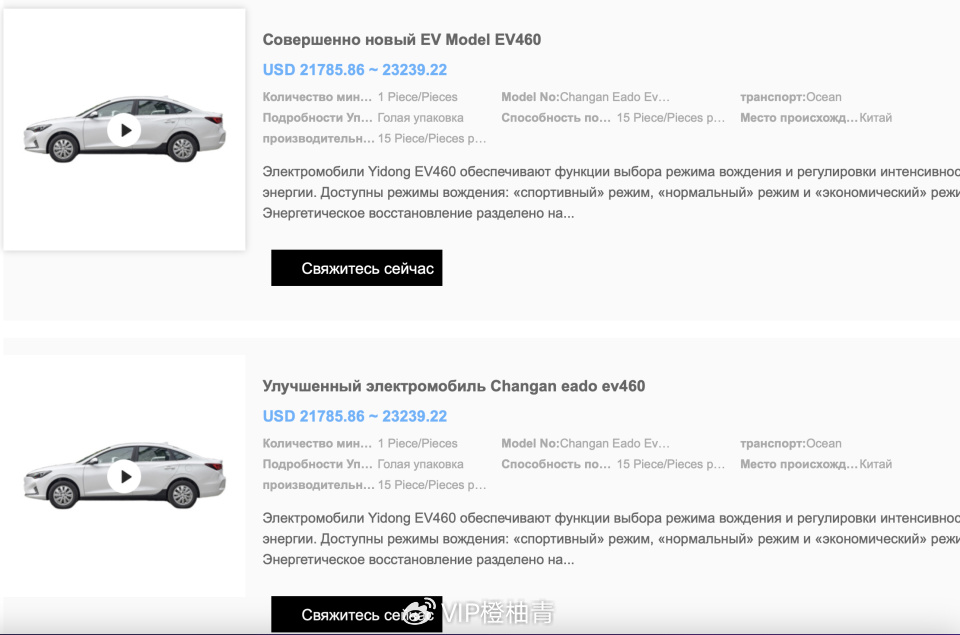Click the second listing's Yidong EV460 description text
Viewport: 960px width, 635px height.
pos(600,539)
